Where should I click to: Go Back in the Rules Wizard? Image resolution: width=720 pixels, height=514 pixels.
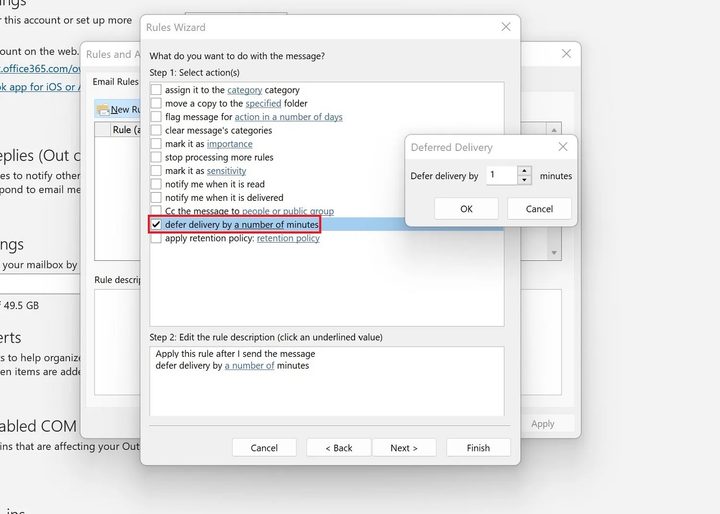point(338,448)
